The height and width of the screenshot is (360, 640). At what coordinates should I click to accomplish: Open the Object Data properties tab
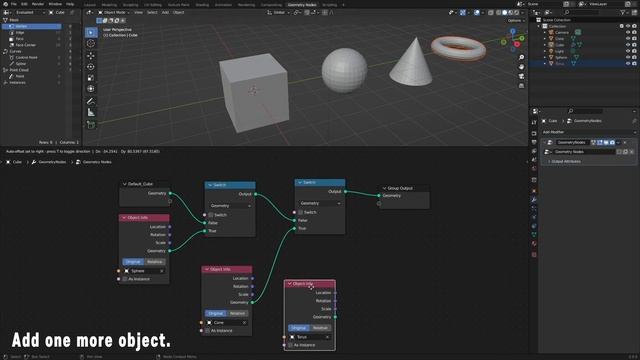534,235
